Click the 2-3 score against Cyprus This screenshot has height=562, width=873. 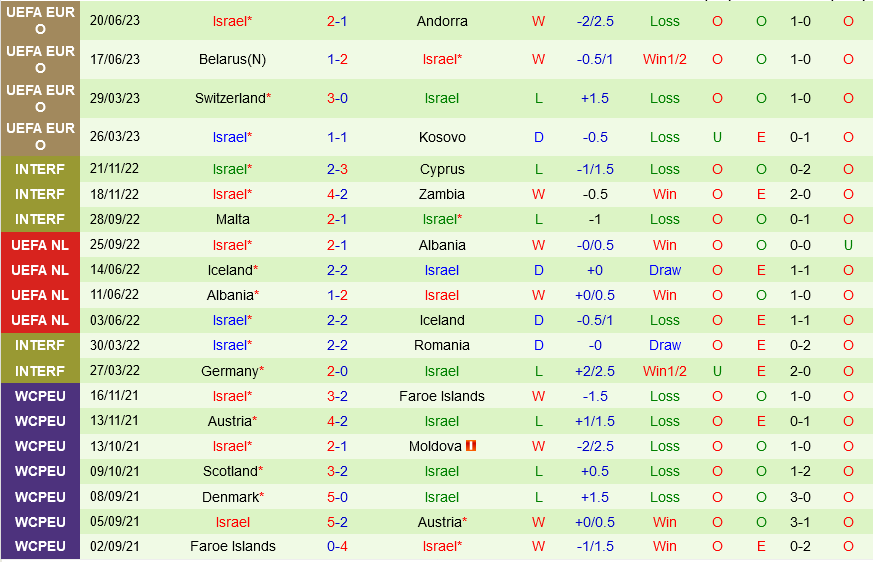pyautogui.click(x=337, y=169)
